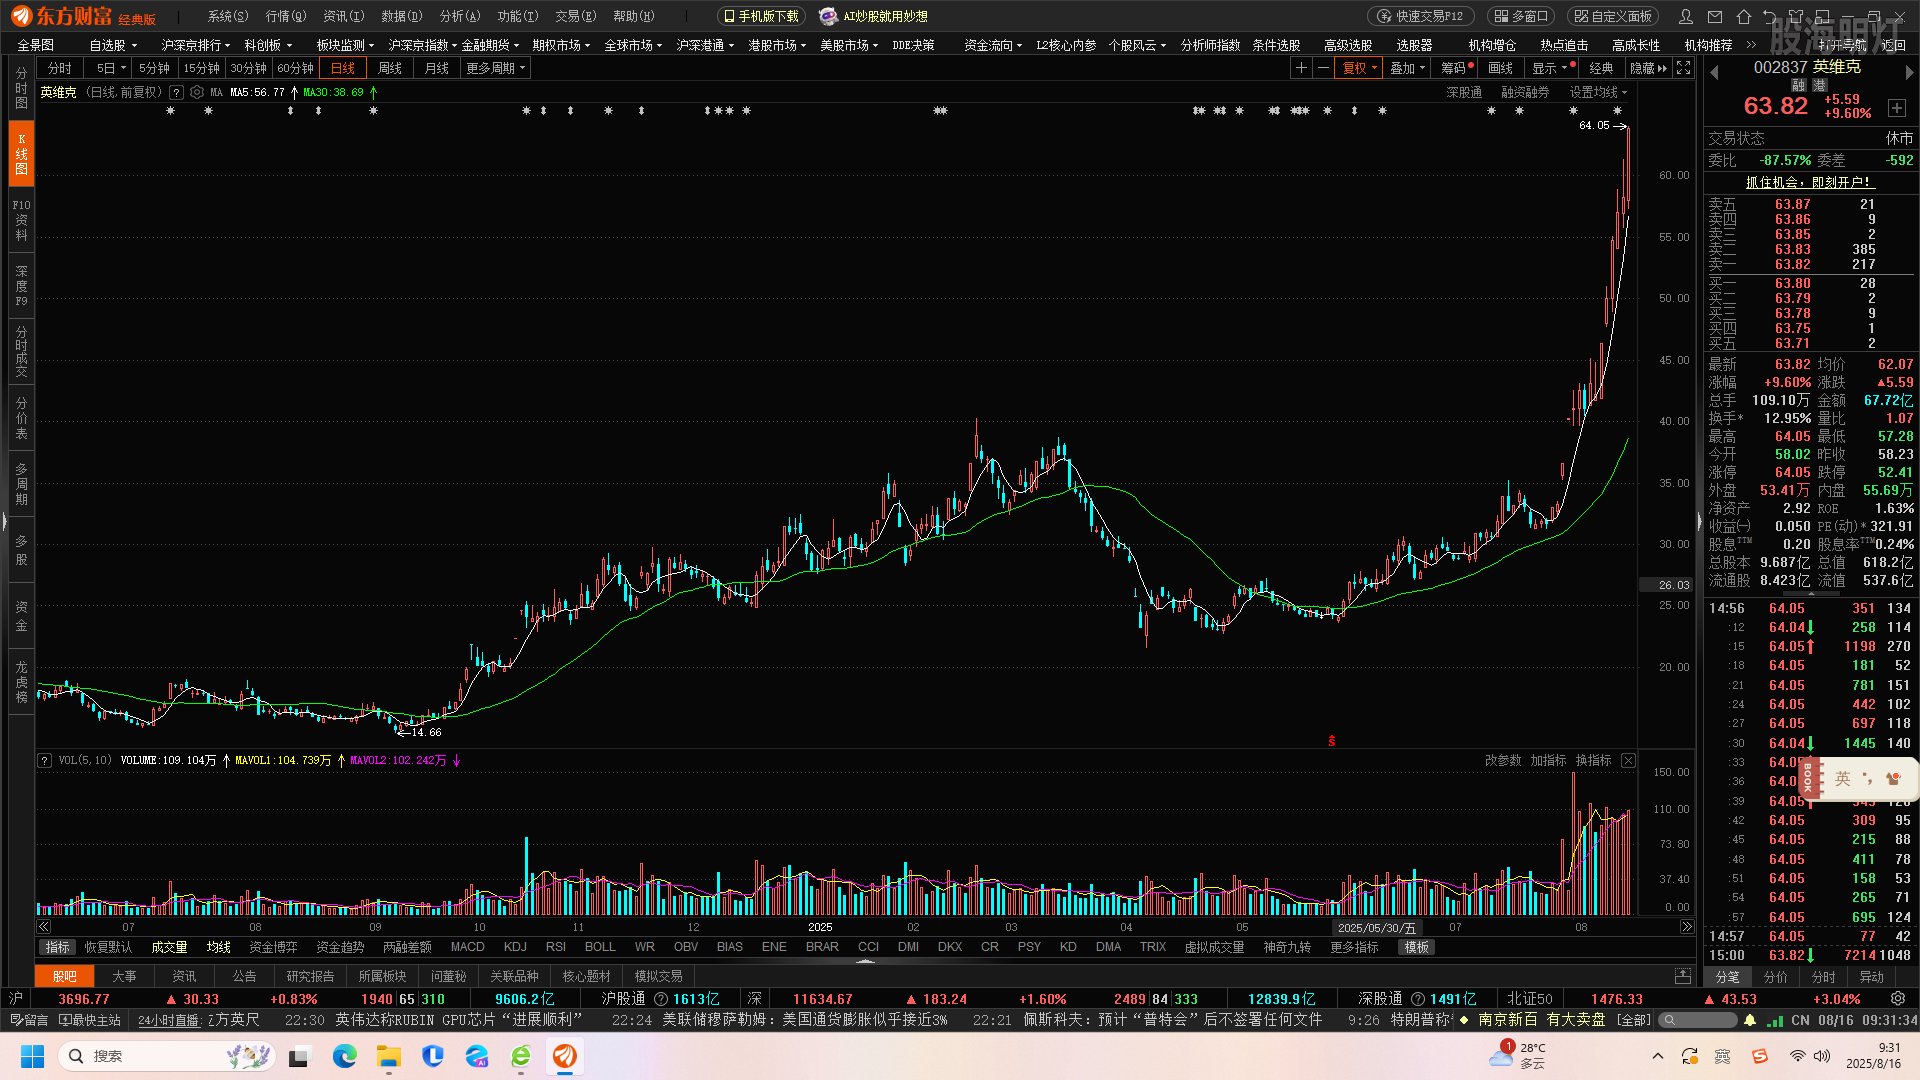Open 设置均线 dropdown
Image resolution: width=1920 pixels, height=1080 pixels.
(1598, 92)
